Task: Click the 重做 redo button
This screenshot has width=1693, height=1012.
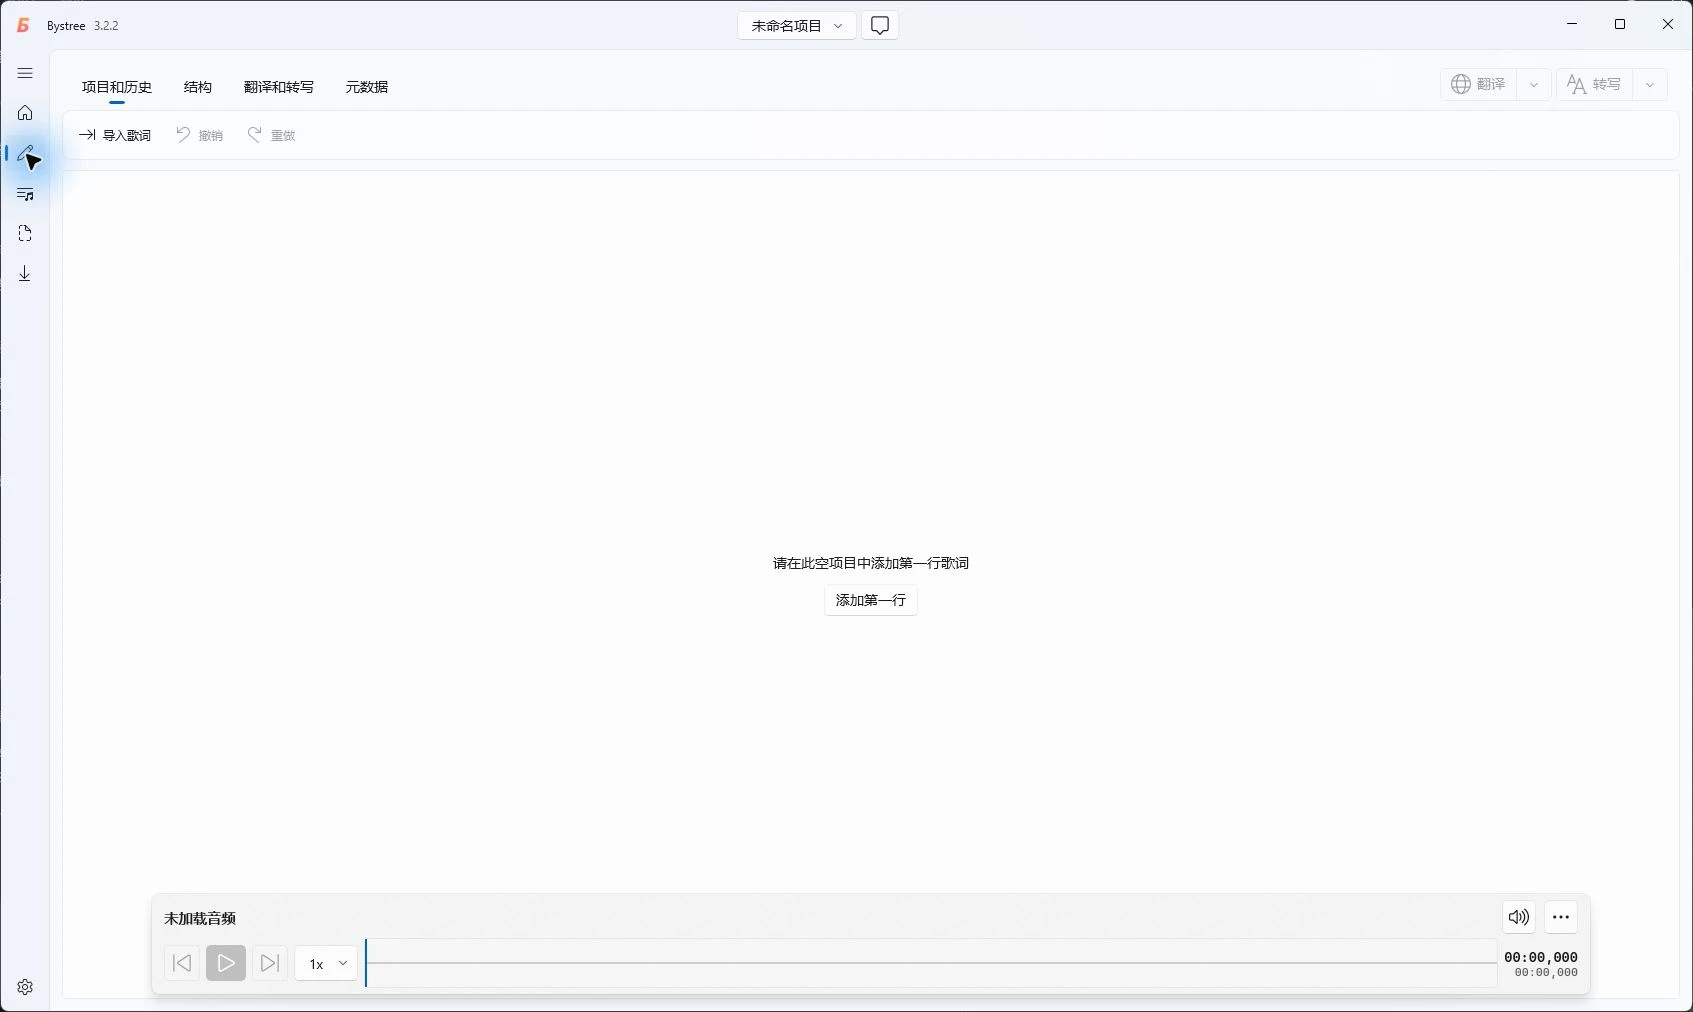Action: [272, 135]
